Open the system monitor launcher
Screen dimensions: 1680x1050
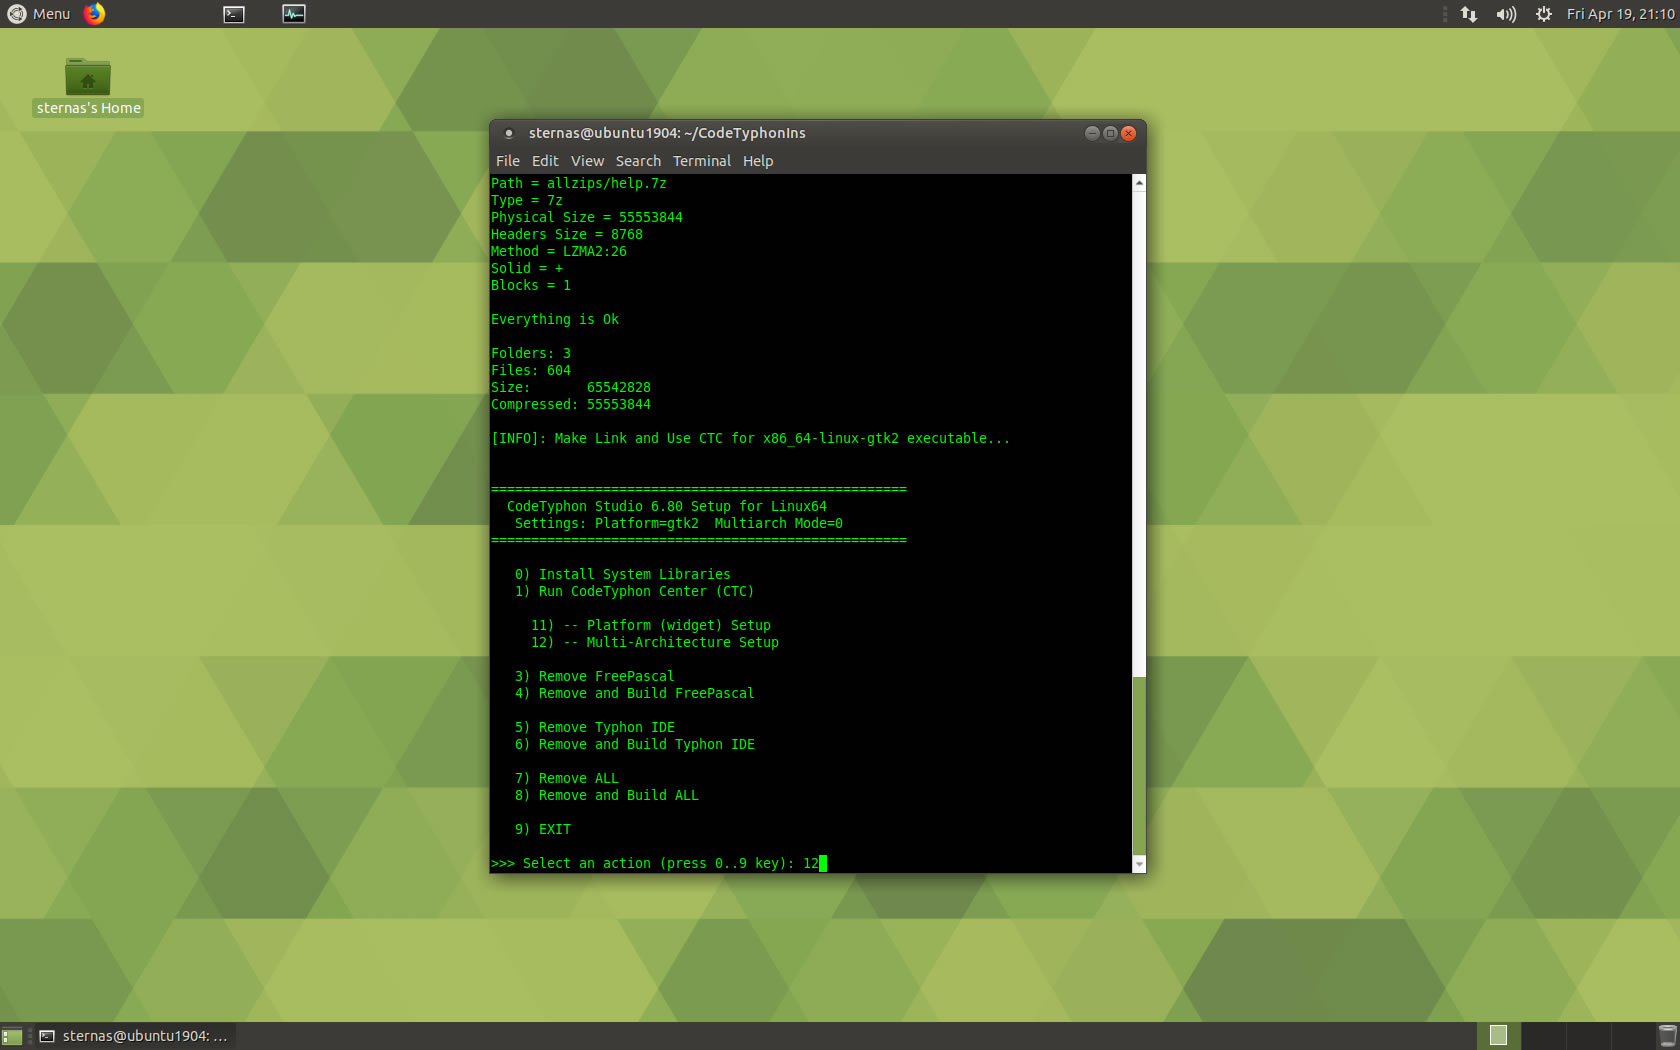294,14
